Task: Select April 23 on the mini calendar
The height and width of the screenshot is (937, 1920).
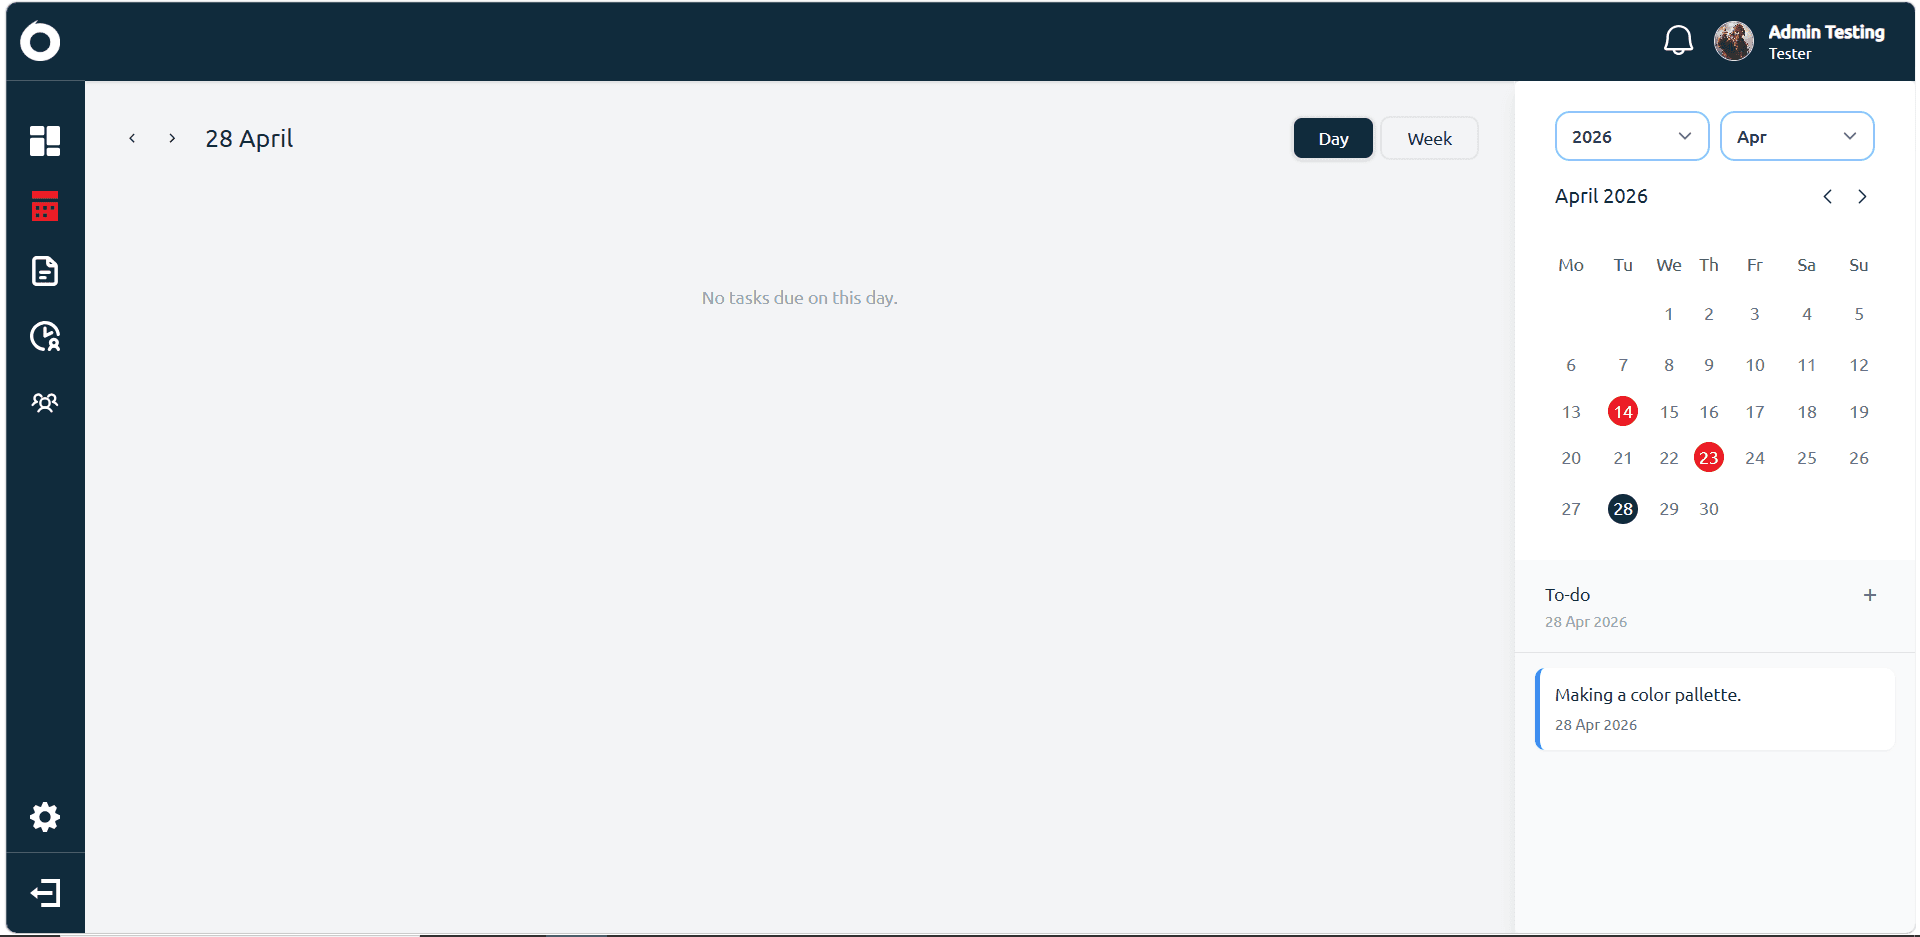Action: pos(1709,457)
